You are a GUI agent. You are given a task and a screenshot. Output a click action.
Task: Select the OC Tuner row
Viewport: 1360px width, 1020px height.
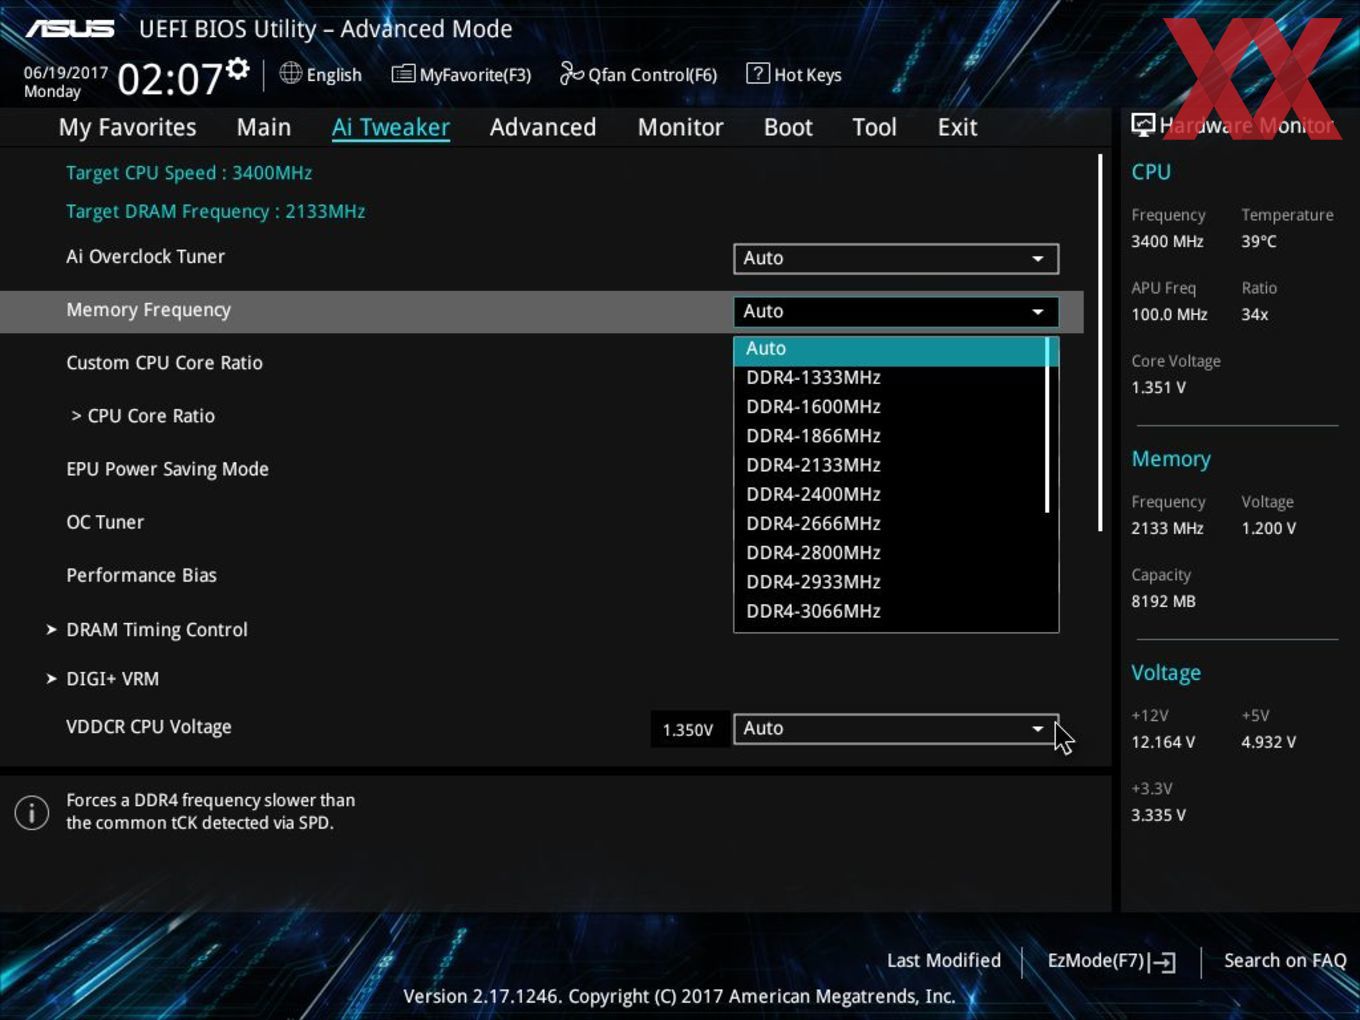(105, 522)
